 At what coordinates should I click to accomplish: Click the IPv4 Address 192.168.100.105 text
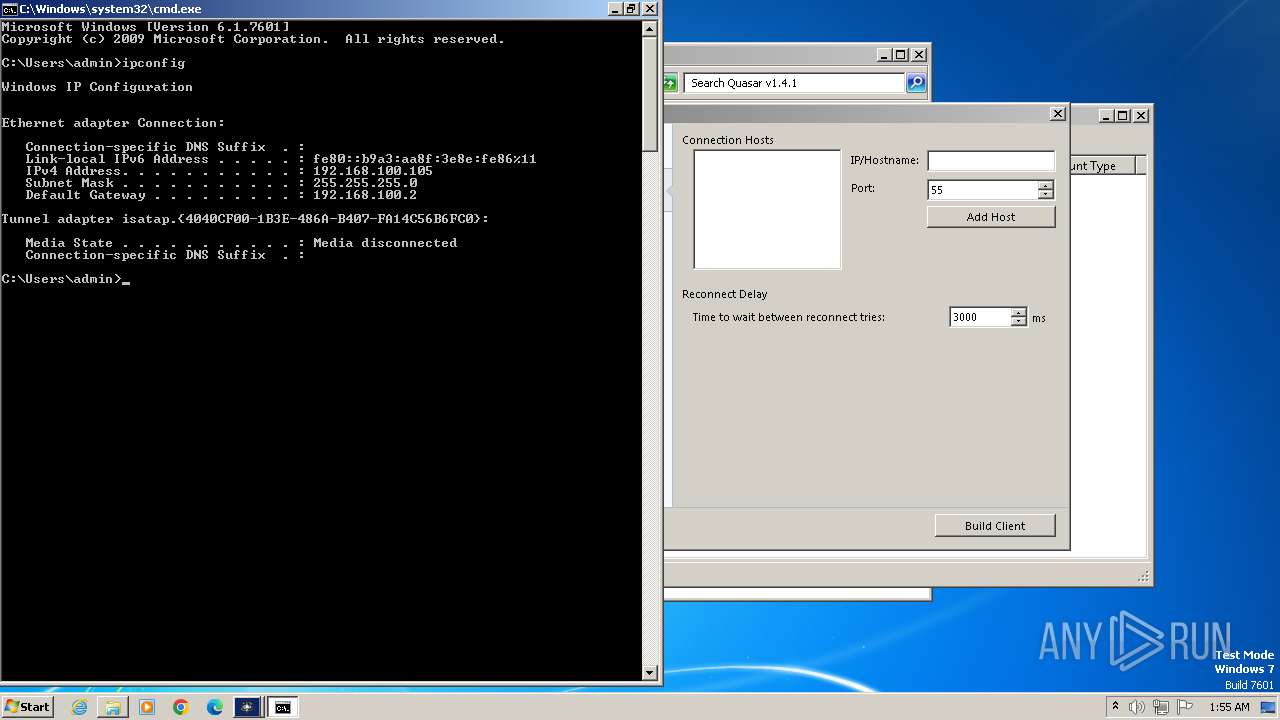[x=229, y=171]
